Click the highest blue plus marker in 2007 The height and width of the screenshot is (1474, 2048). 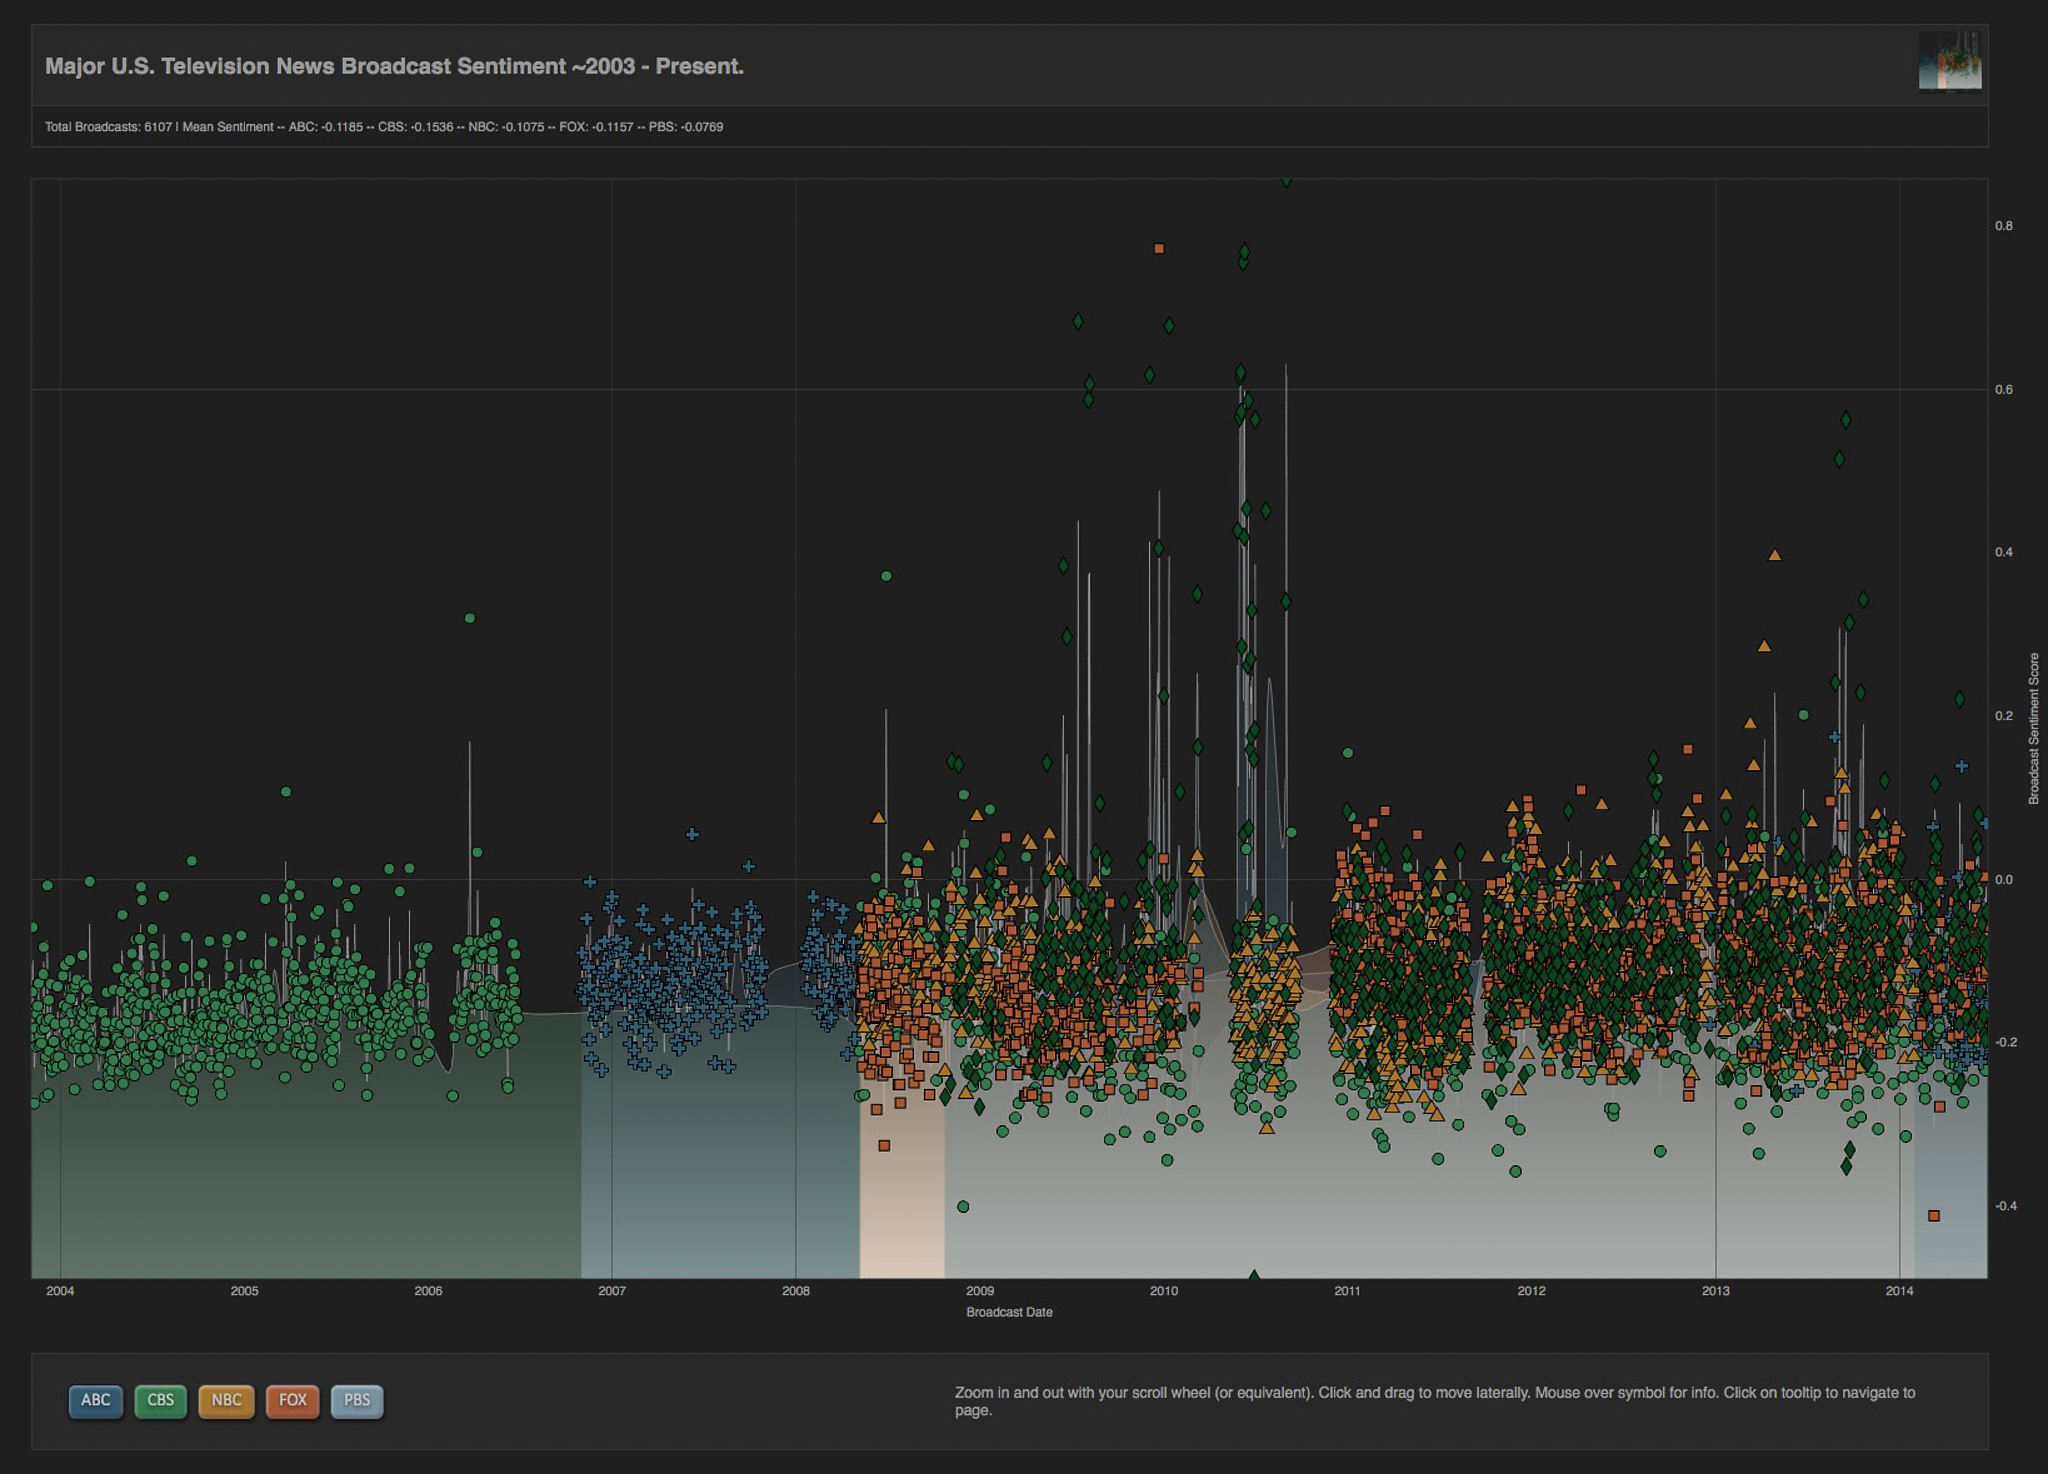pos(692,834)
